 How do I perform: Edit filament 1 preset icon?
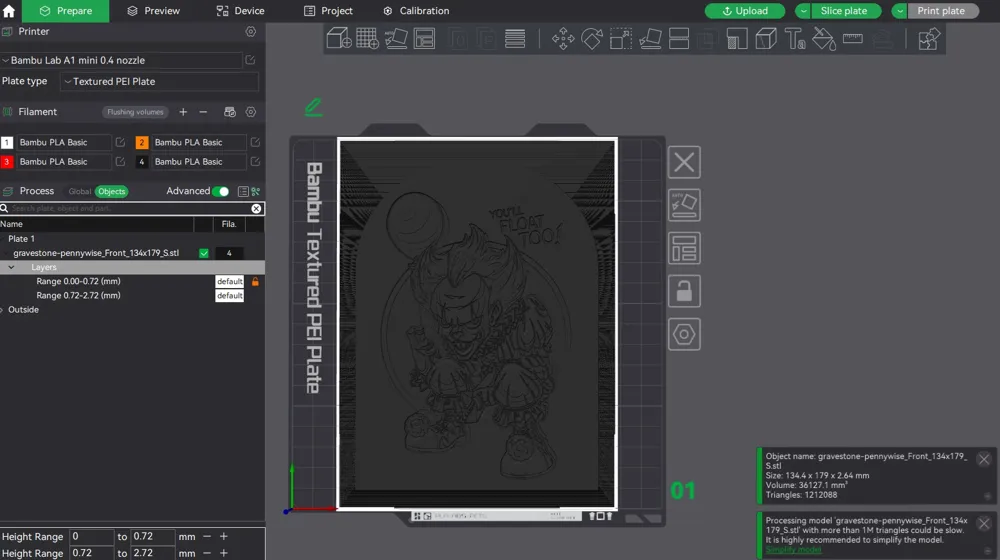coord(120,142)
